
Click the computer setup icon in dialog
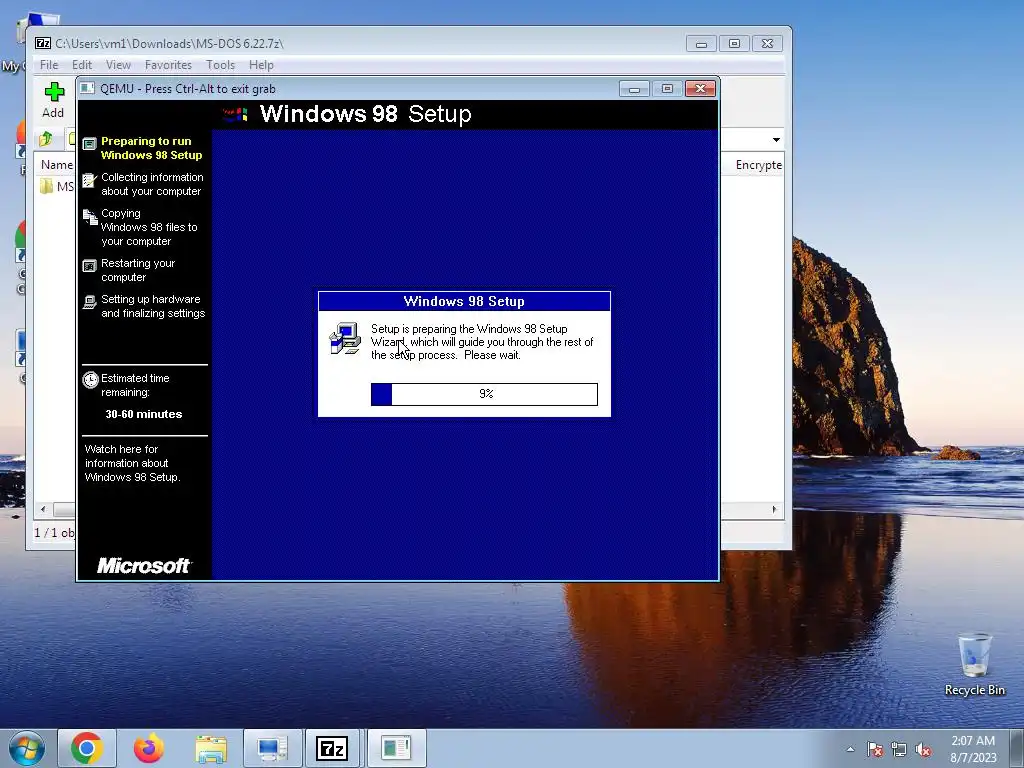pos(345,338)
